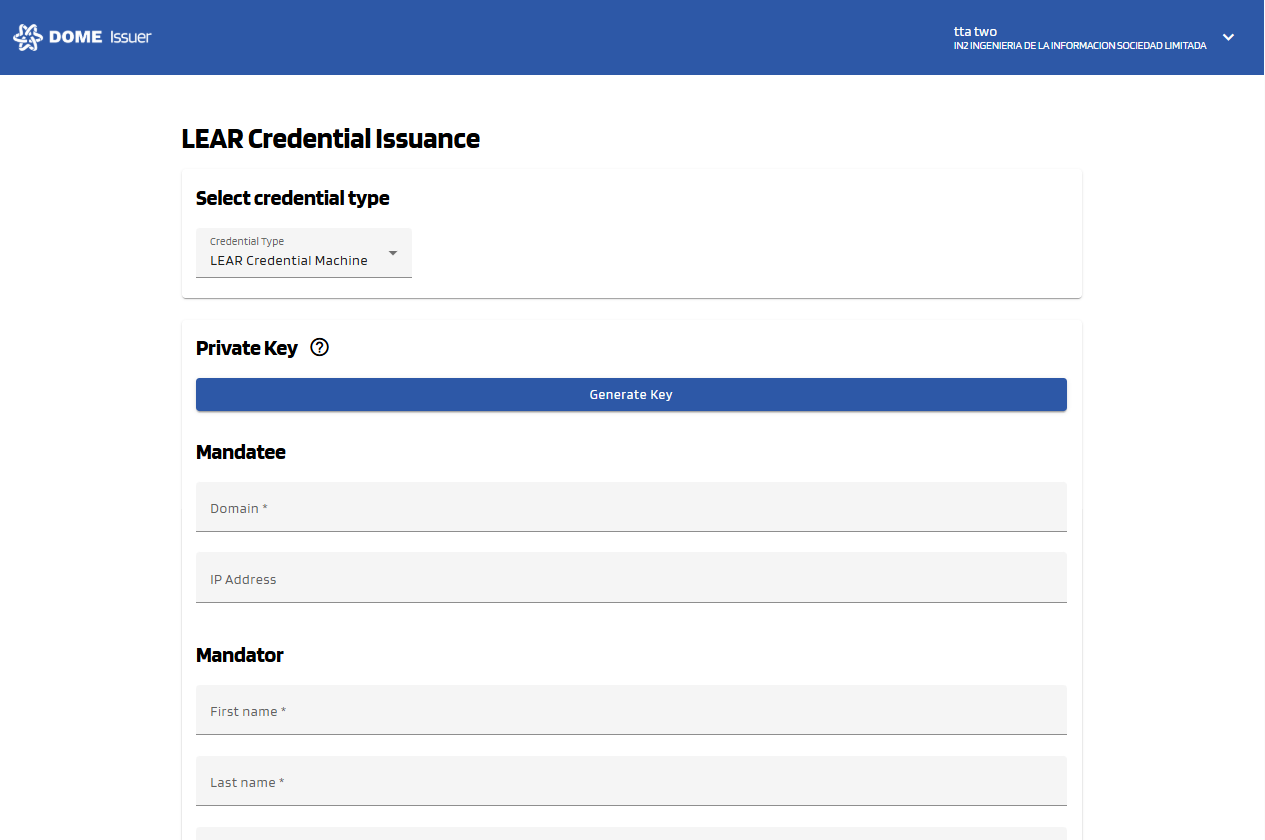
Task: Focus the IP Address input field
Action: tap(631, 579)
